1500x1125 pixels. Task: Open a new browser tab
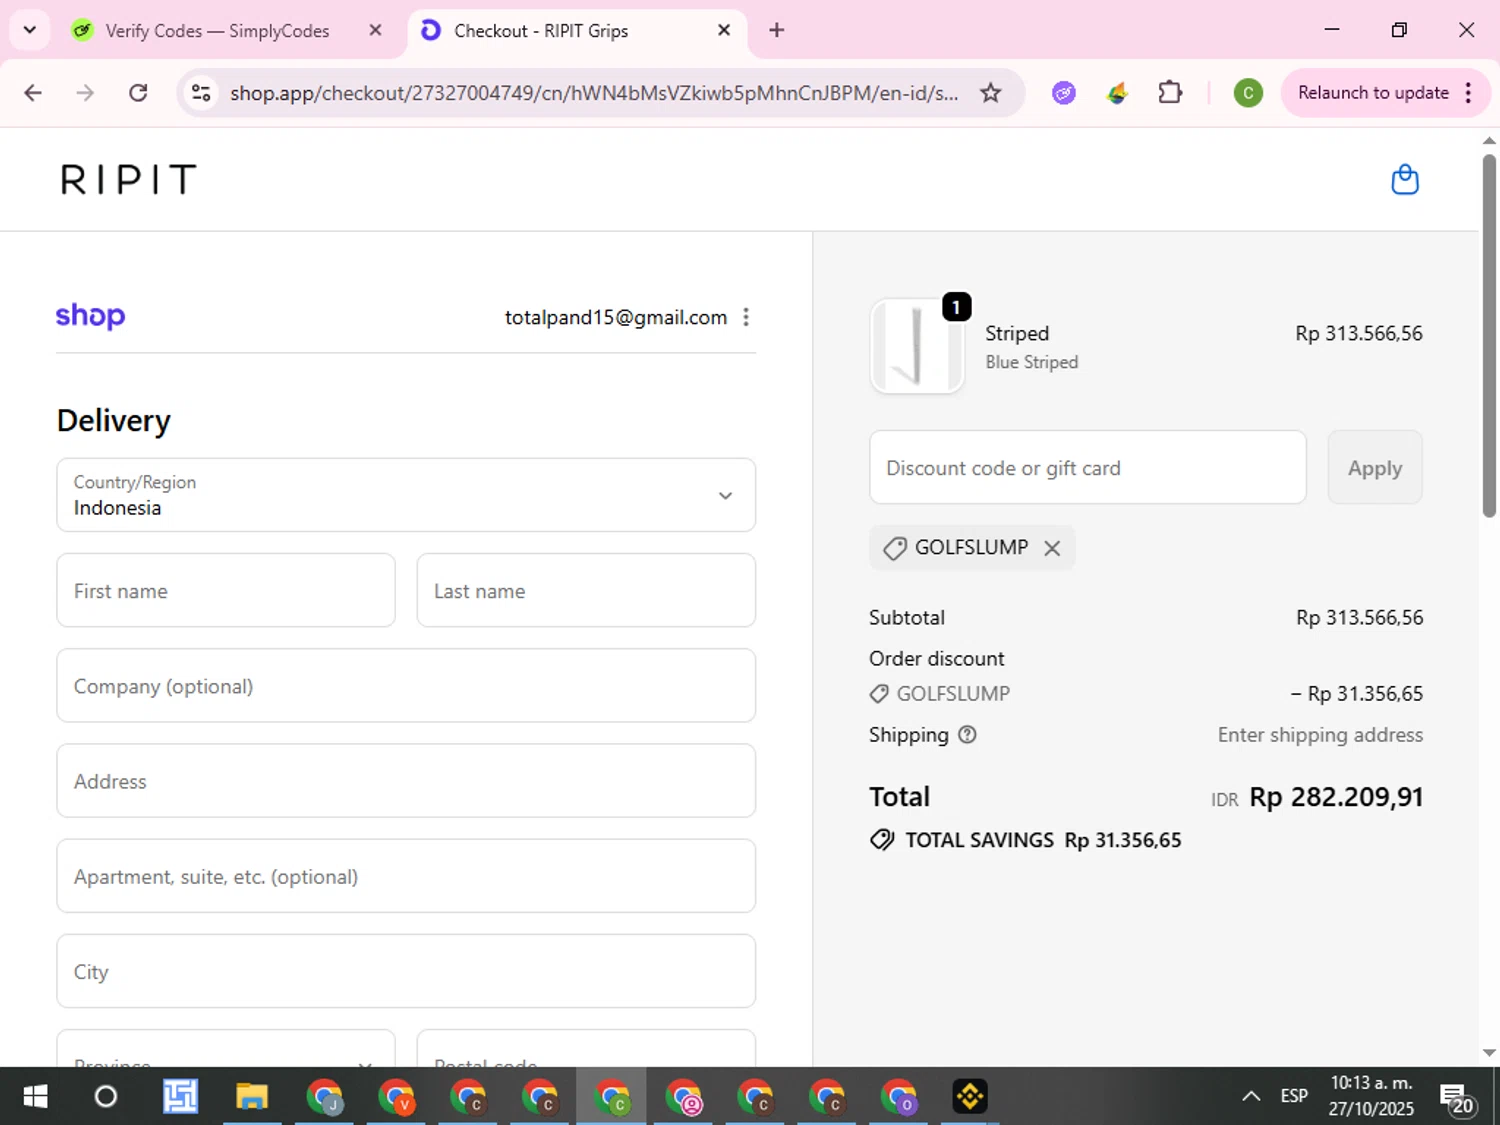[776, 30]
